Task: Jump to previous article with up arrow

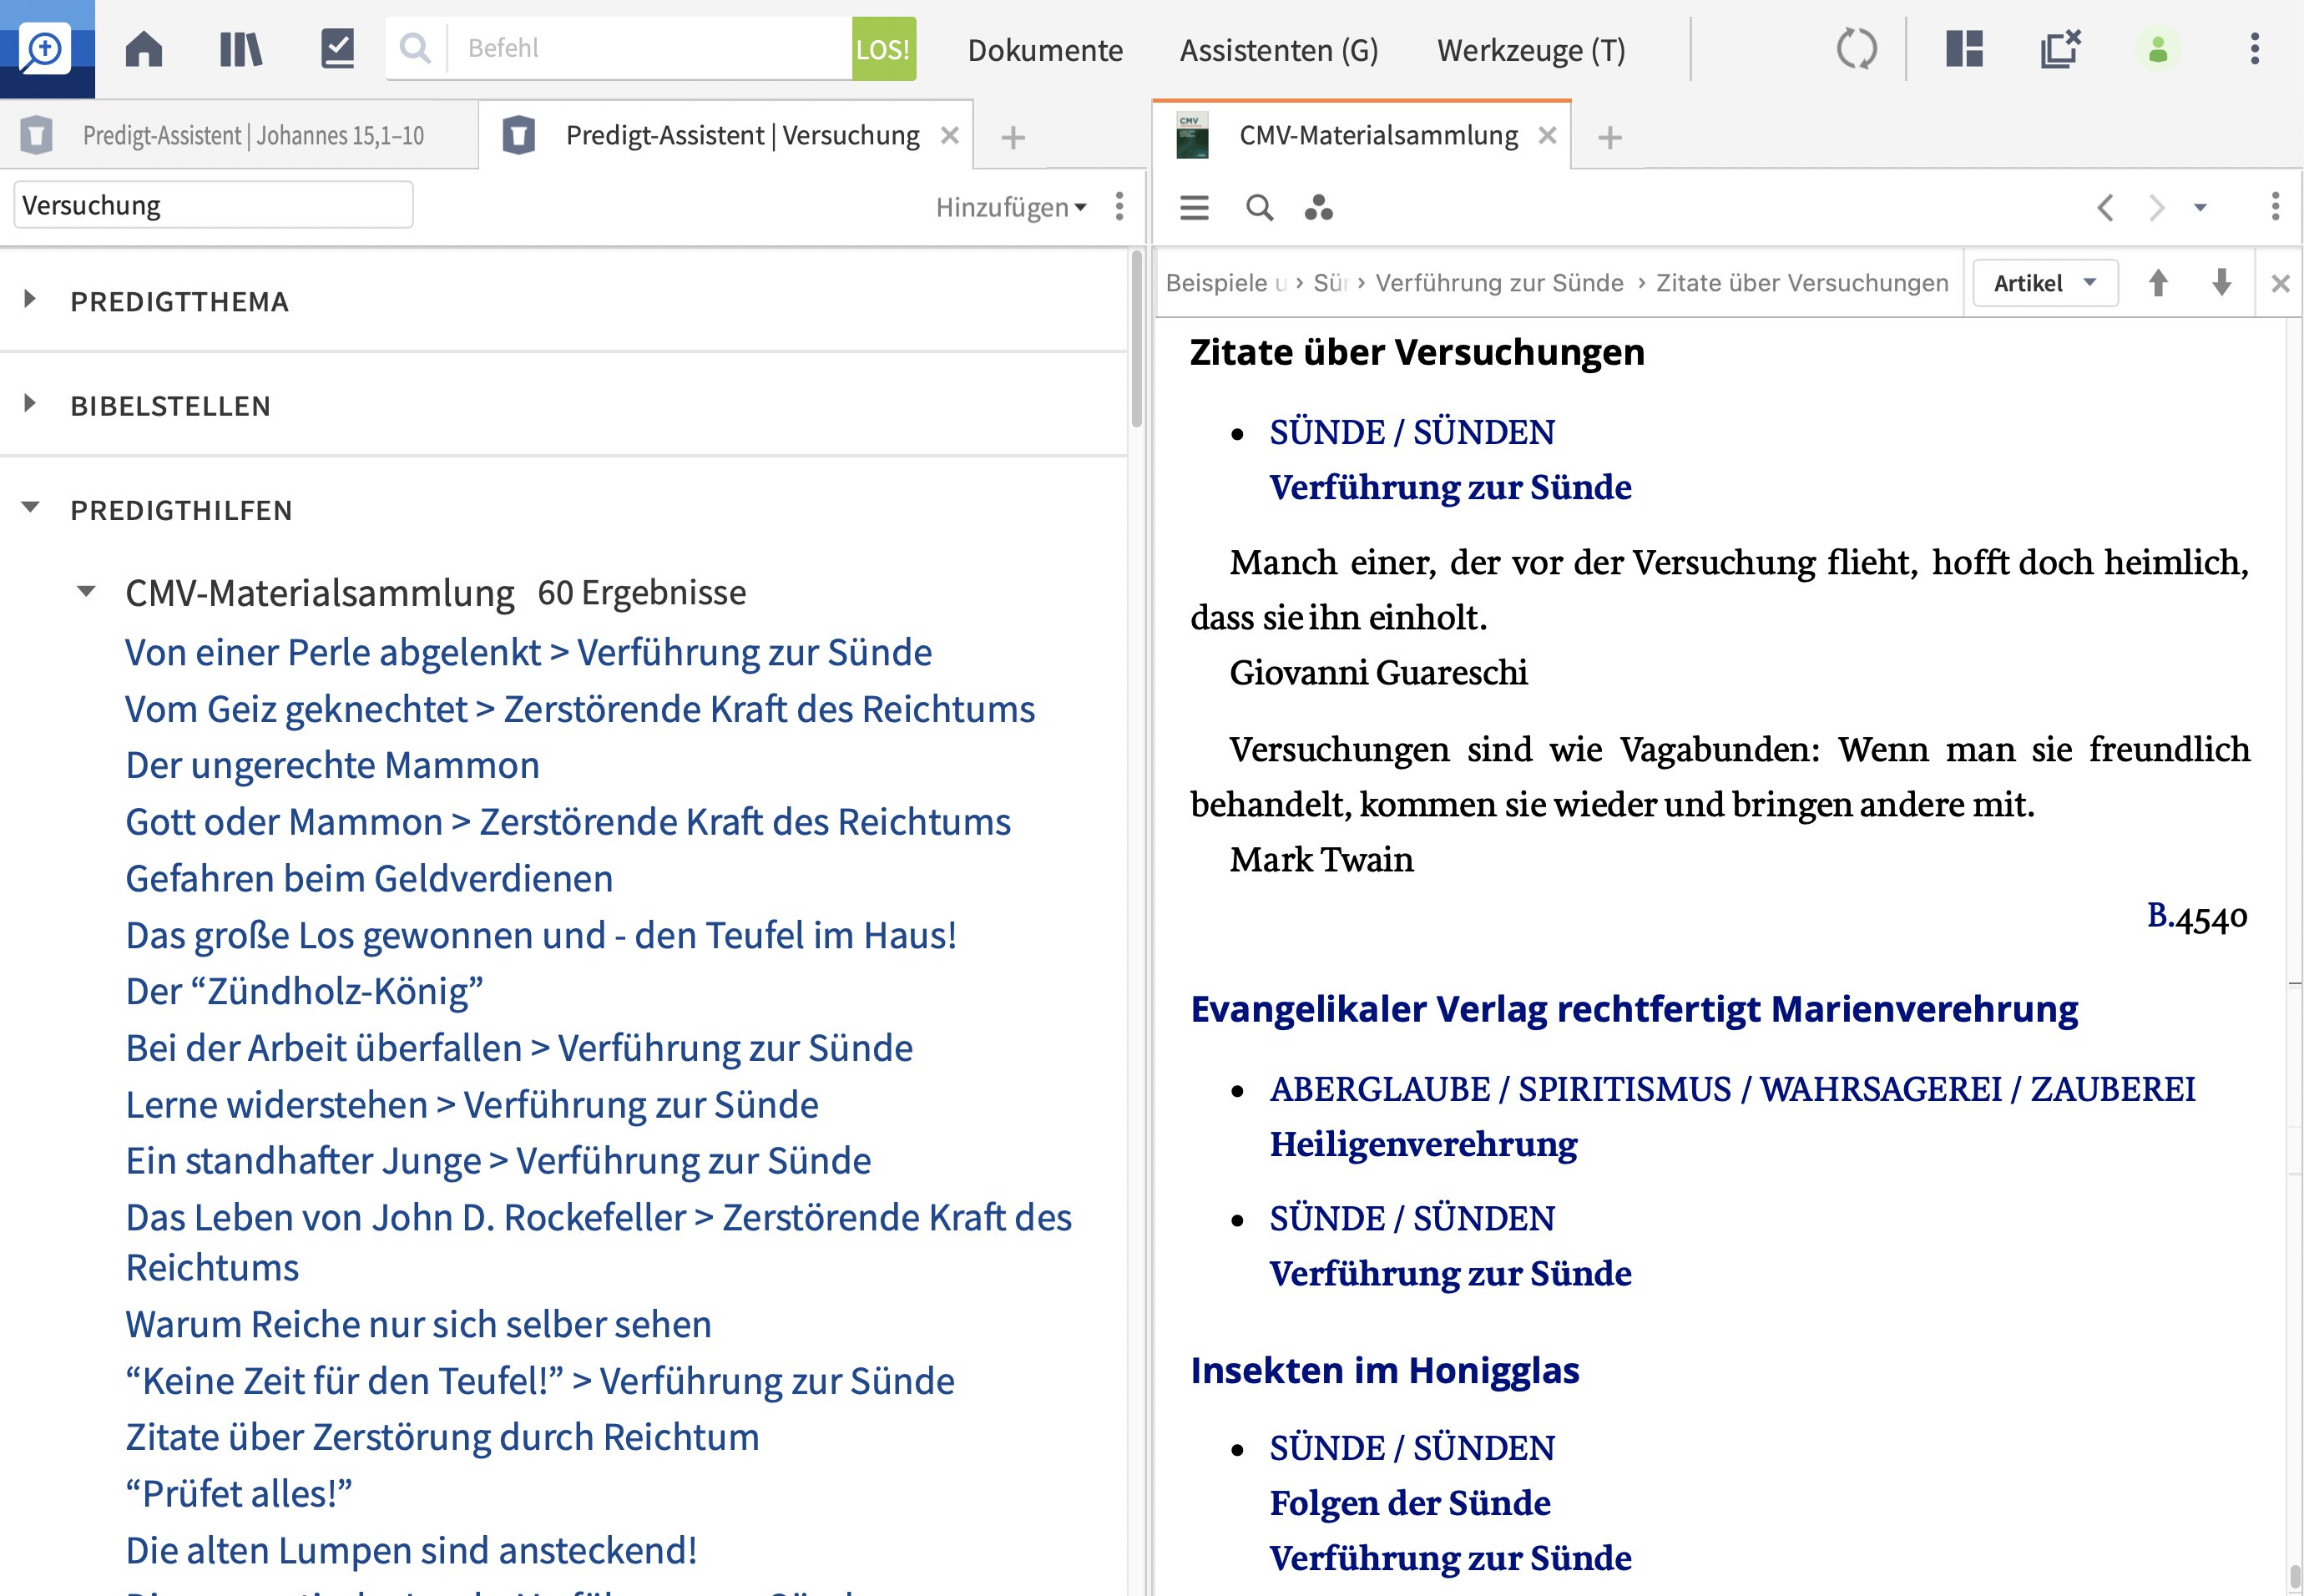Action: point(2158,283)
